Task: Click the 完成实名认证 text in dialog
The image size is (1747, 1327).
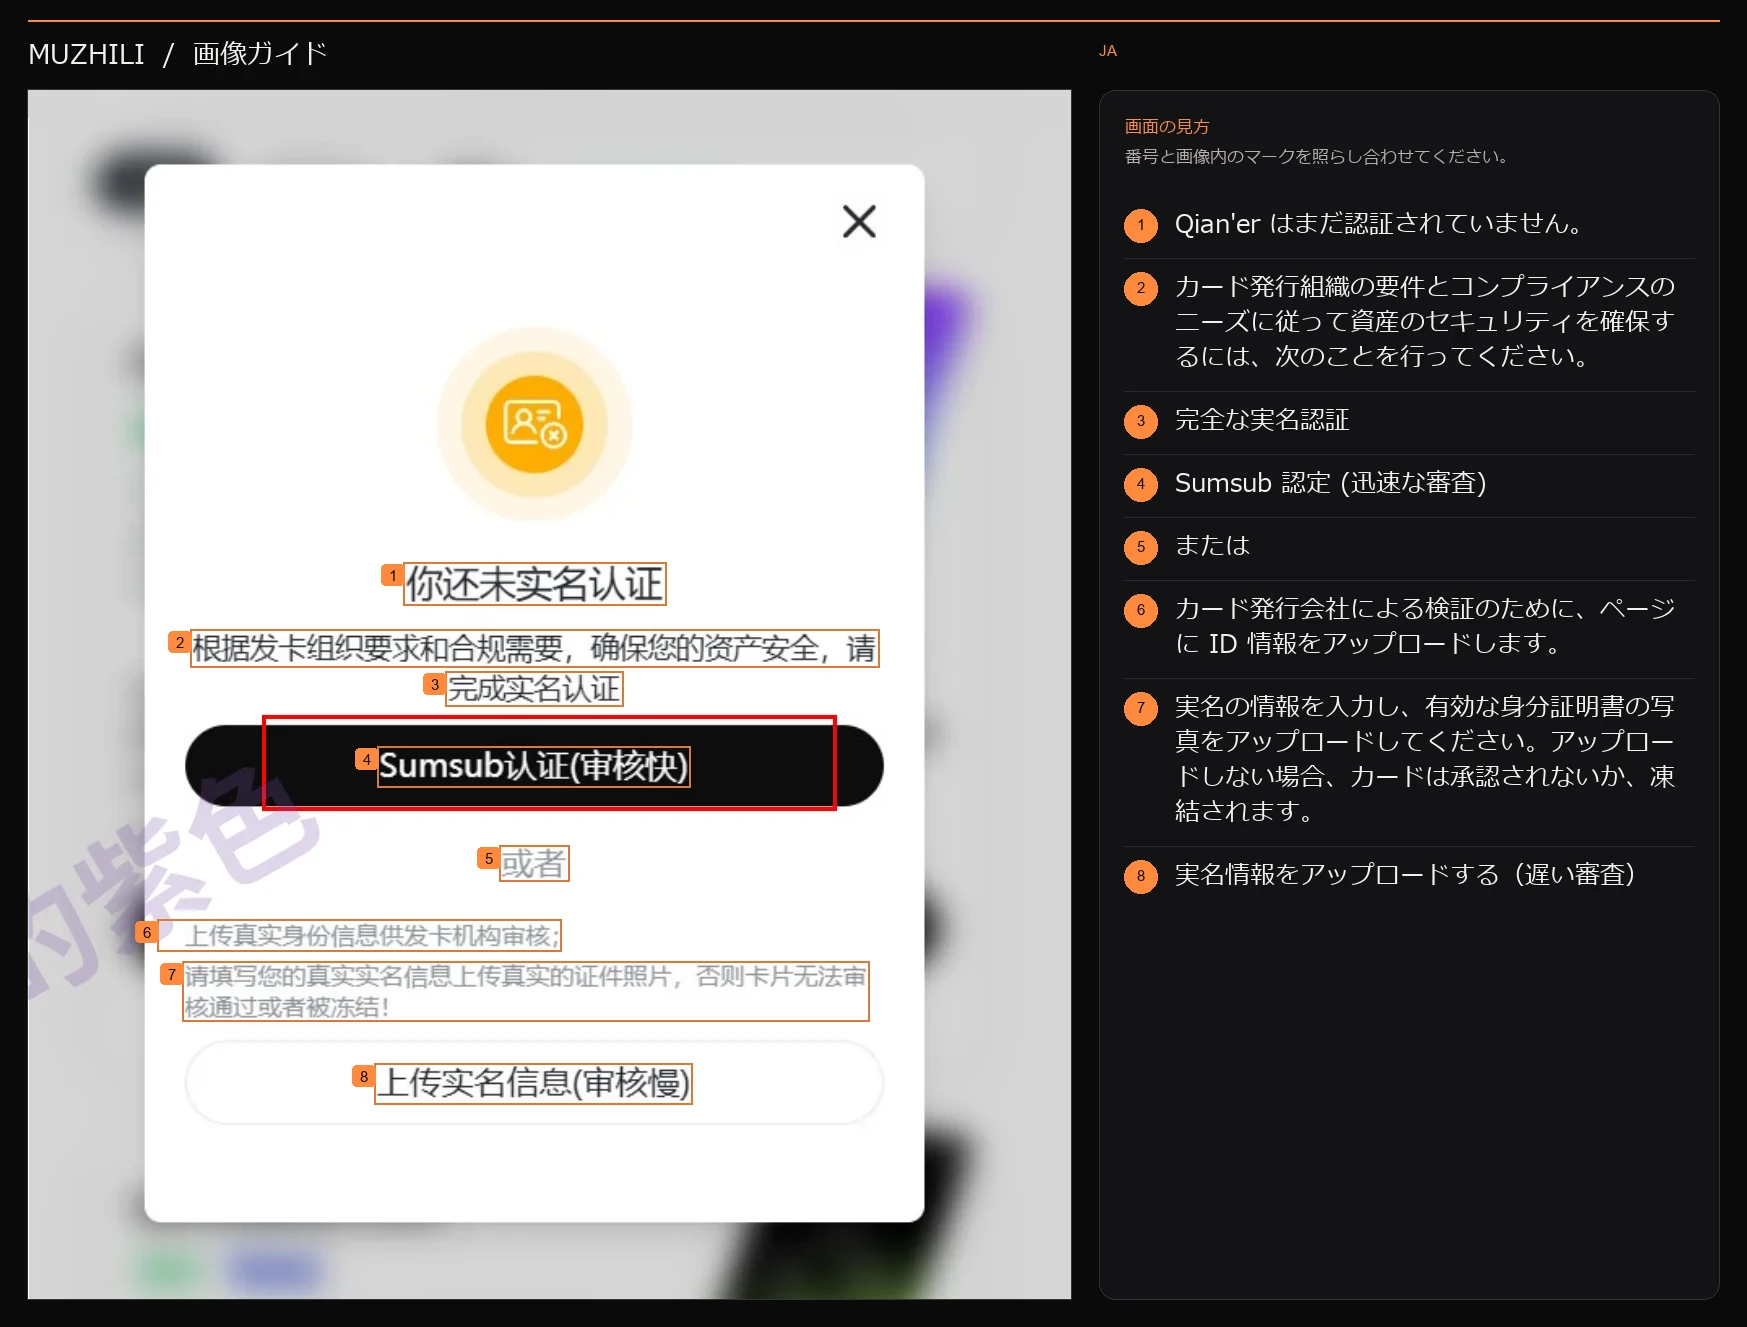Action: pos(534,688)
